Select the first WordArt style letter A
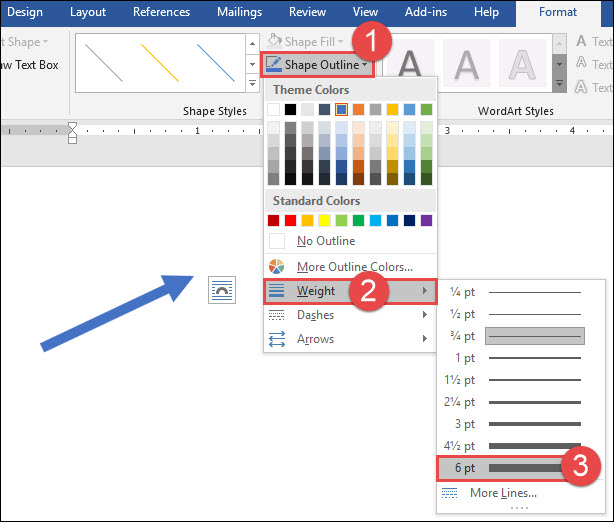 (410, 64)
